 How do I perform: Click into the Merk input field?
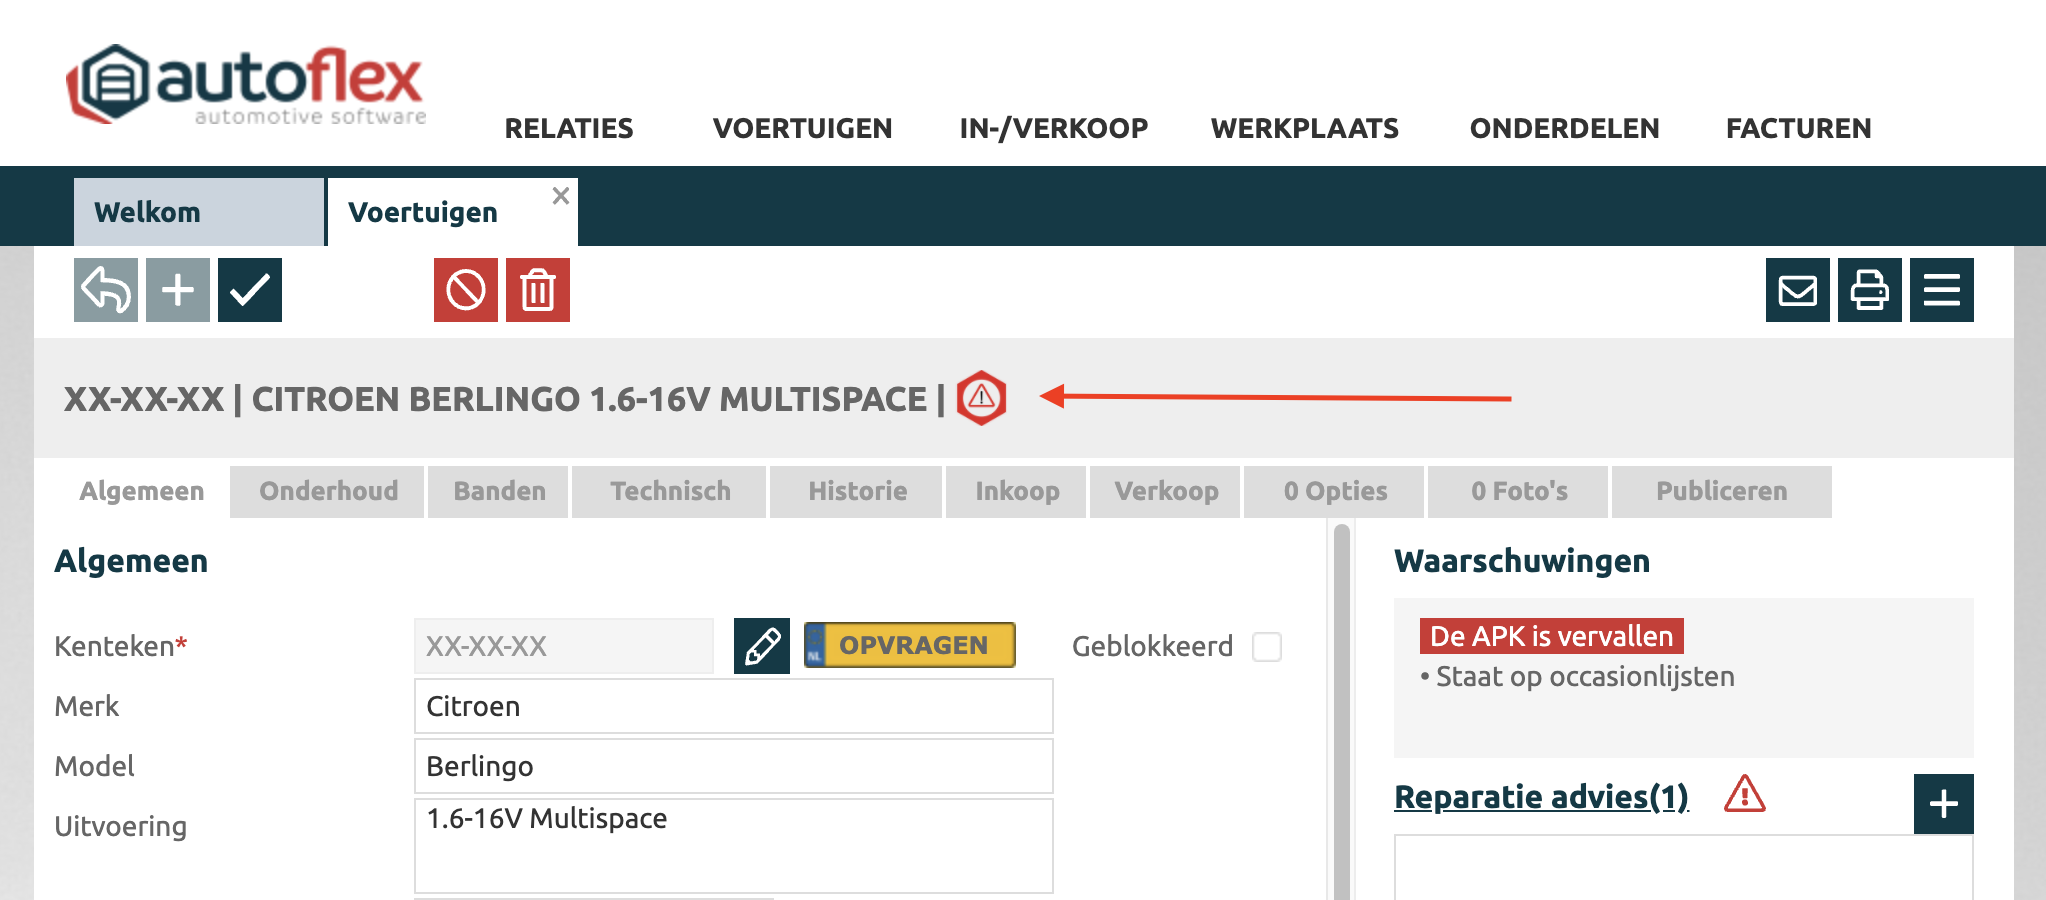(733, 706)
